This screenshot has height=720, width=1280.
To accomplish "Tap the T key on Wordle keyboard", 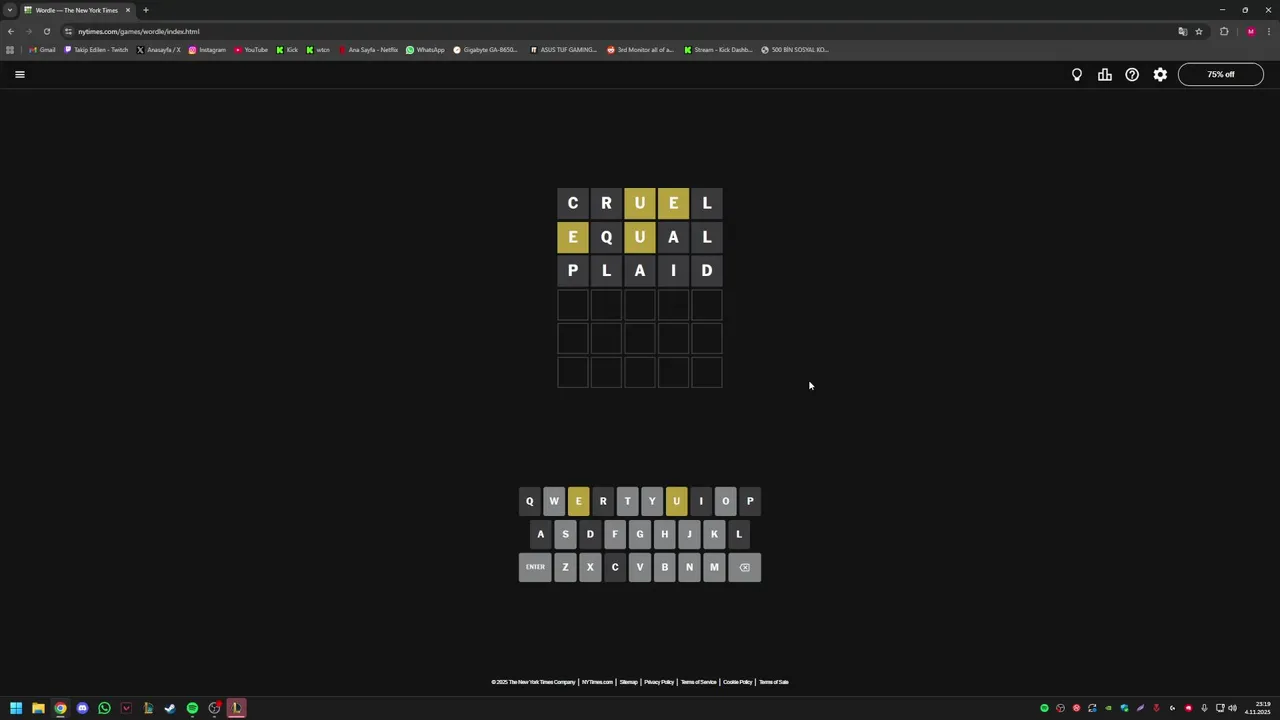I will coord(628,501).
